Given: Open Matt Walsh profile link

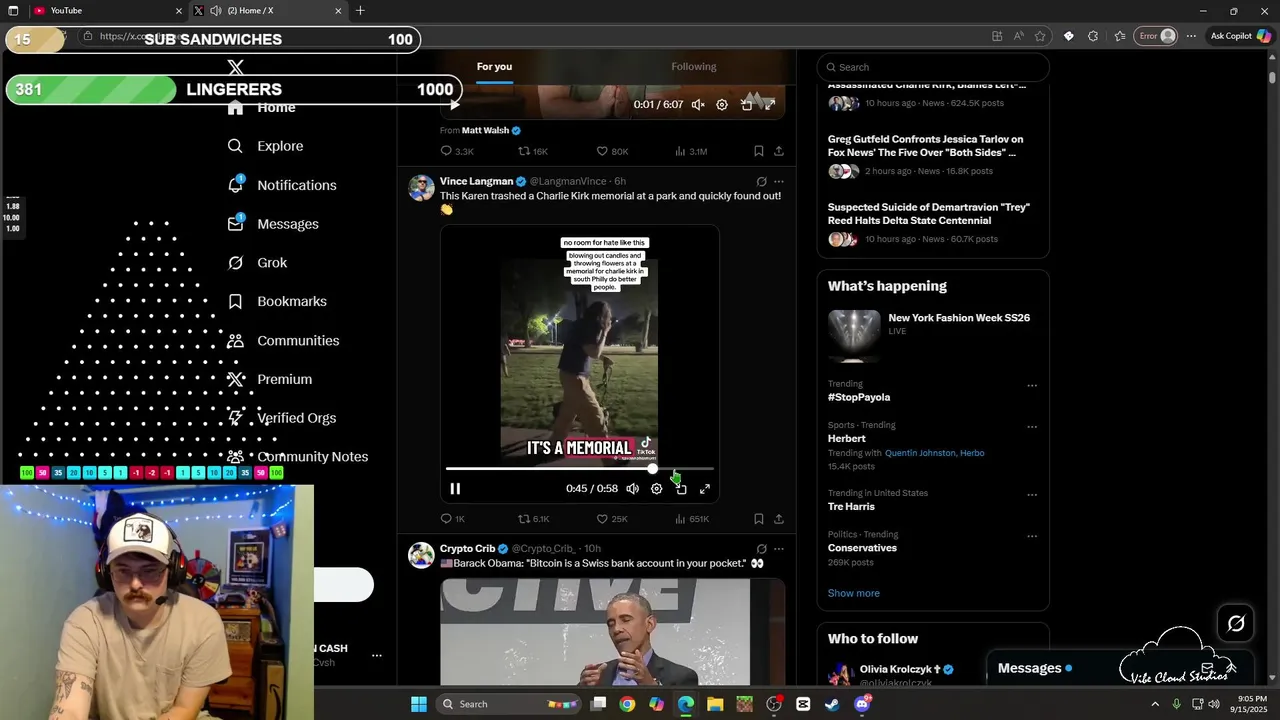Looking at the screenshot, I should [x=485, y=130].
